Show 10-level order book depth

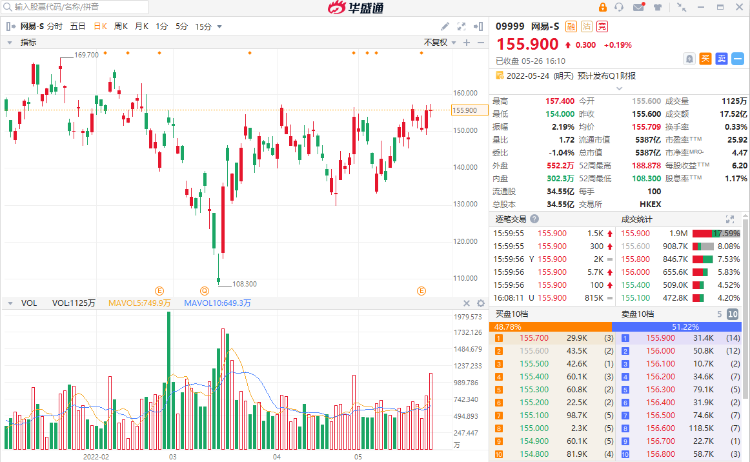click(x=733, y=314)
